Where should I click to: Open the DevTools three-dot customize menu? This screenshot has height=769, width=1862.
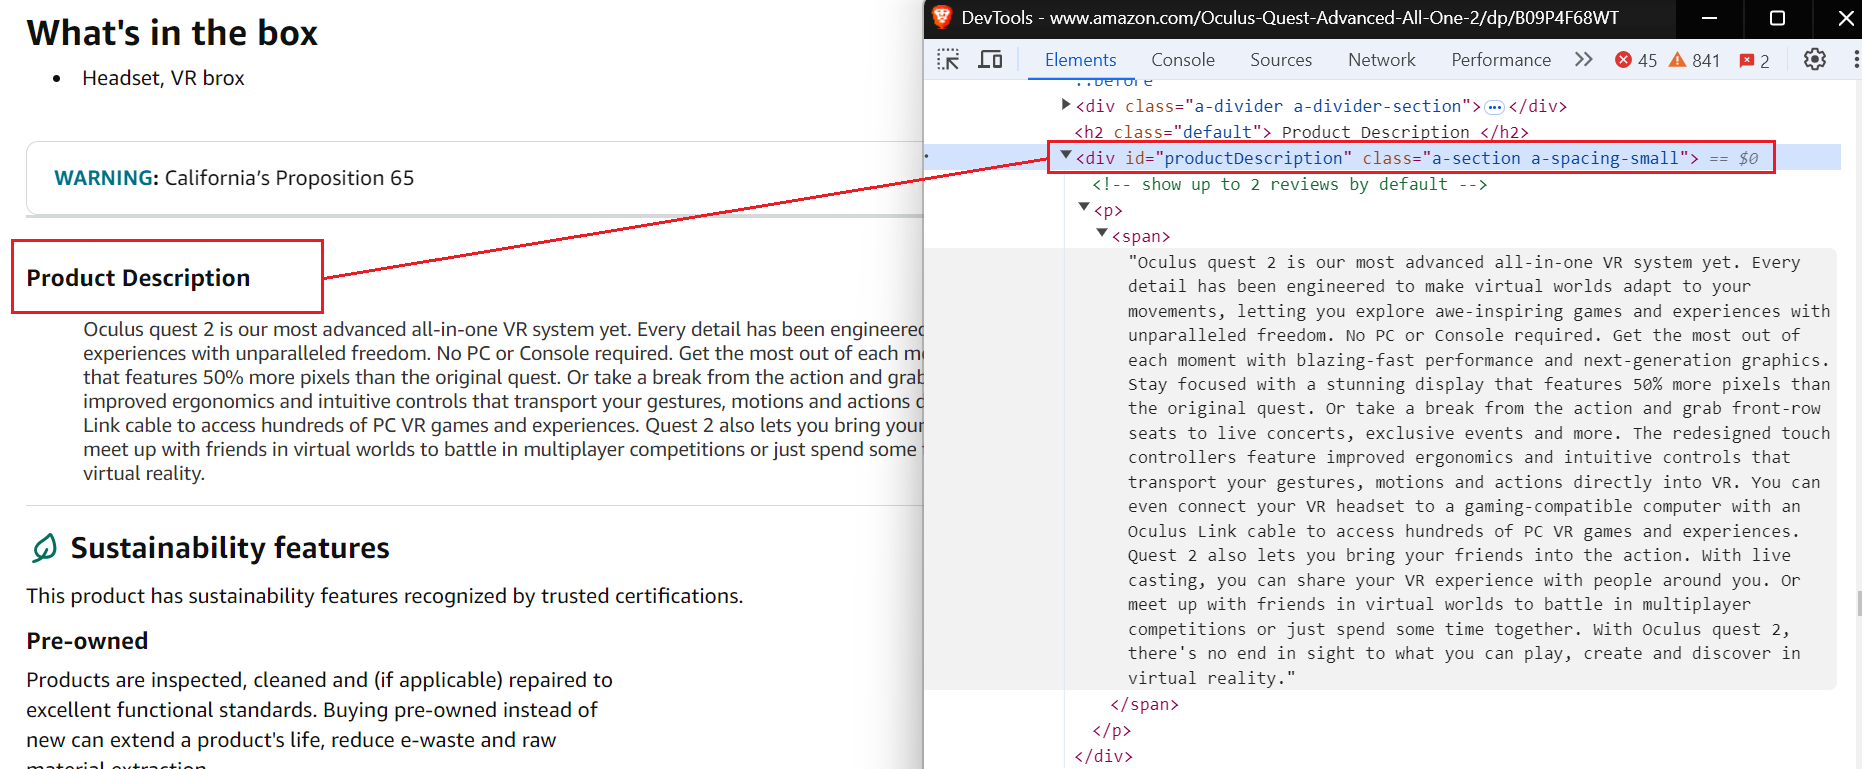1856,60
